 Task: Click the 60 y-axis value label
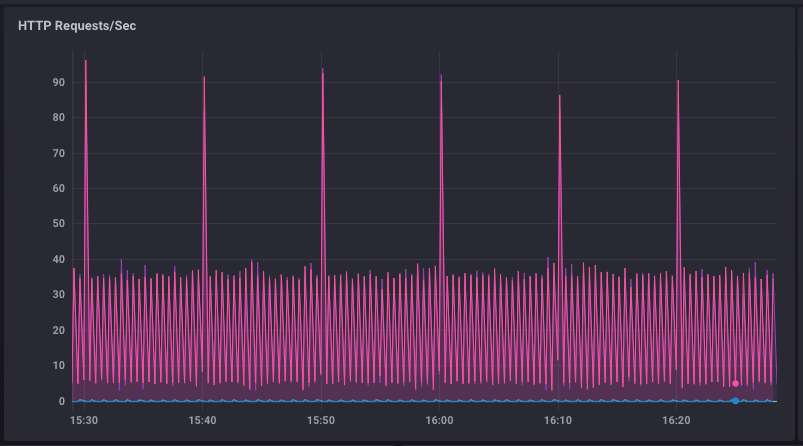tap(58, 188)
